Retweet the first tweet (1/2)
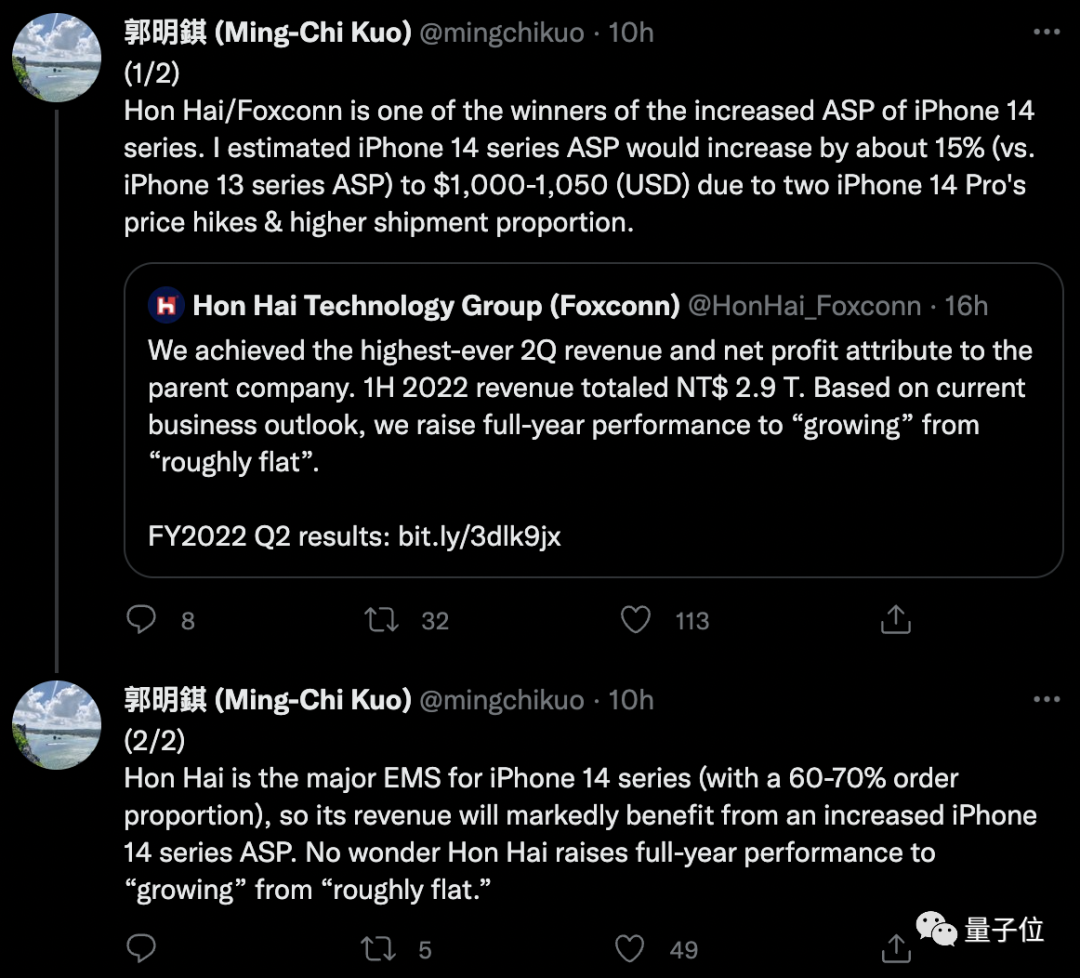This screenshot has width=1080, height=978. point(382,620)
